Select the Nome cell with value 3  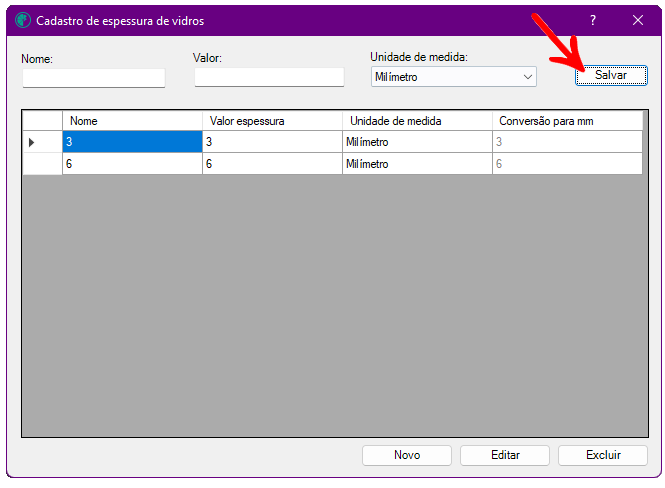click(132, 142)
